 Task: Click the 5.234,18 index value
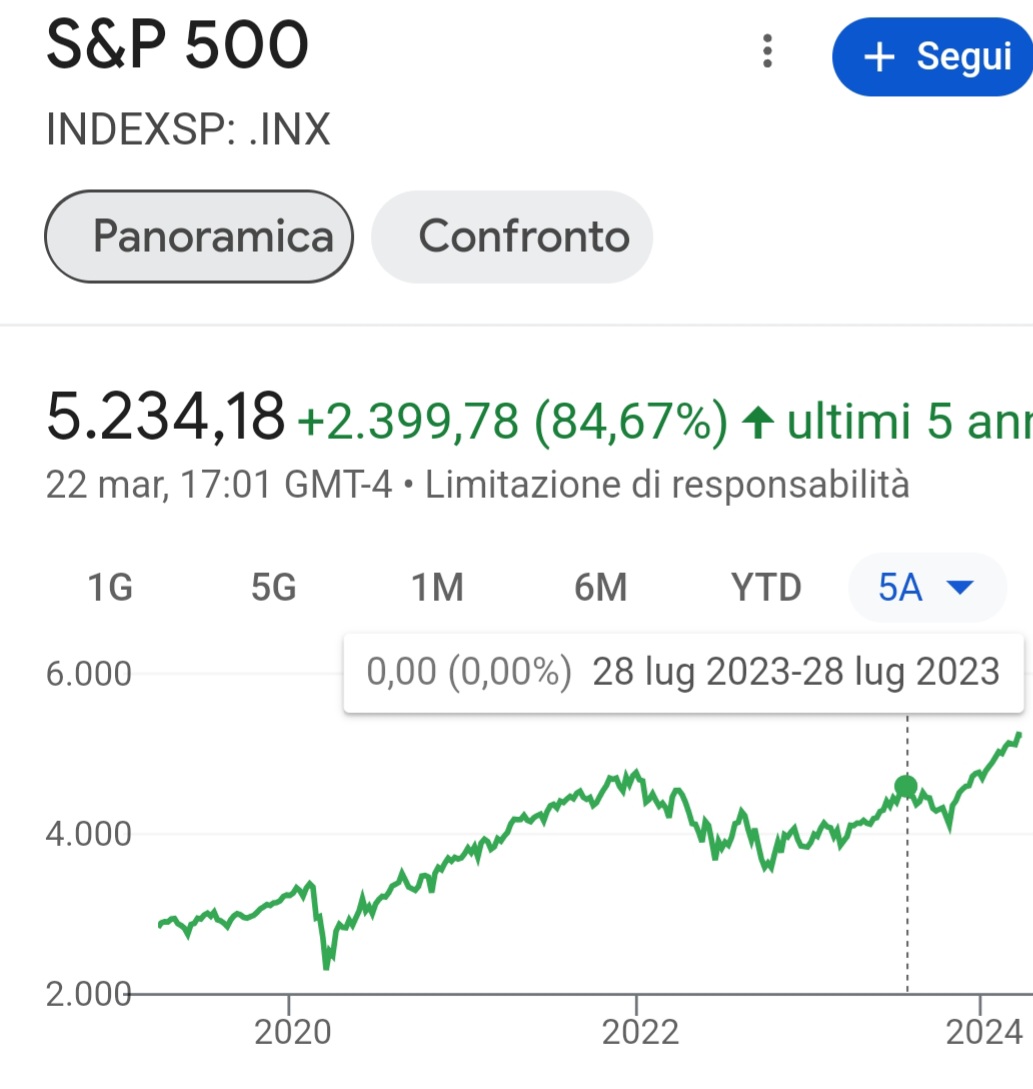coord(166,418)
